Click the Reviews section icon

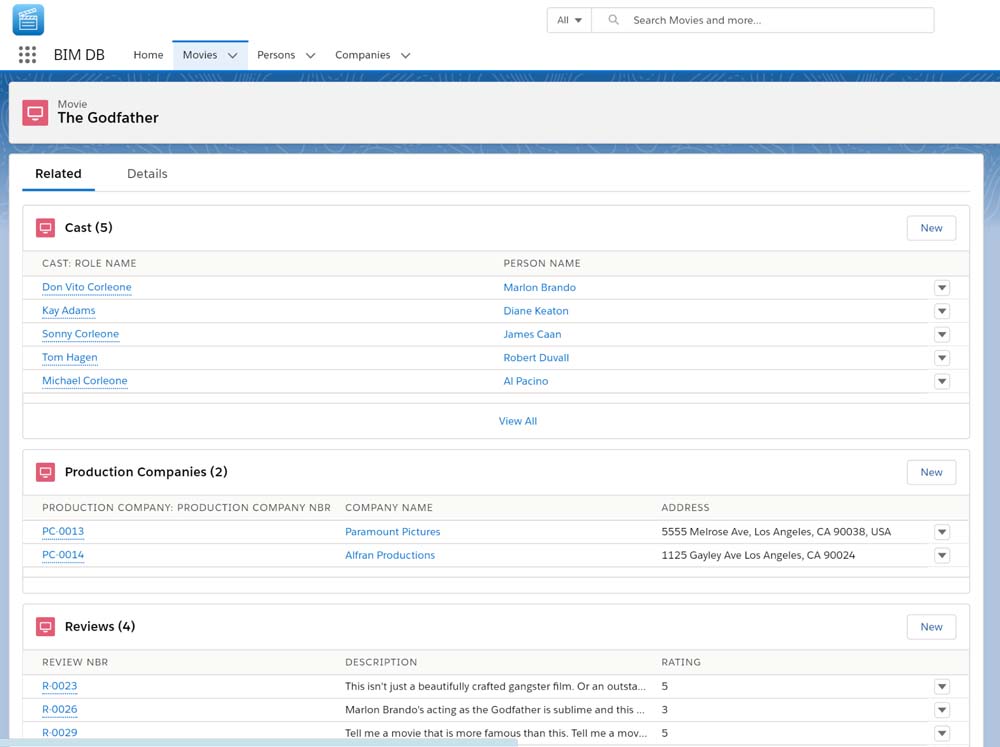coord(45,627)
